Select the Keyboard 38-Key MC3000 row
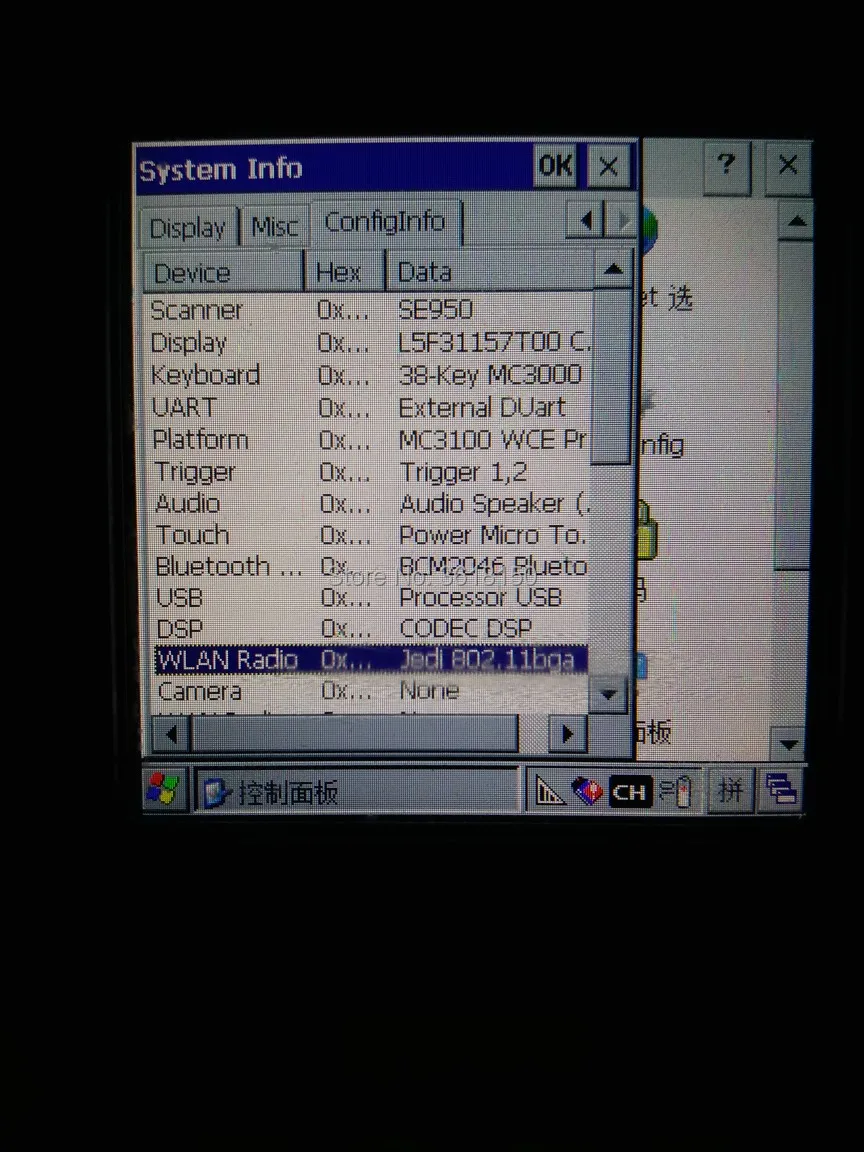 369,375
